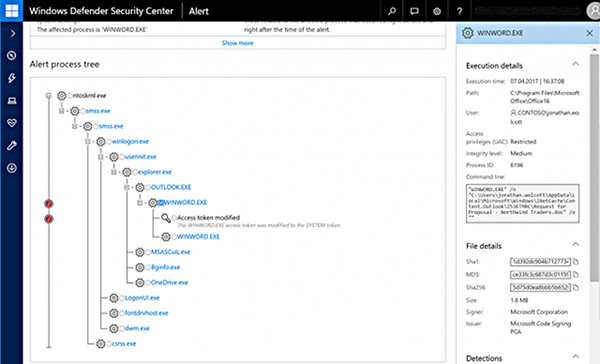
Task: Collapse the Execution details section
Action: [x=576, y=64]
